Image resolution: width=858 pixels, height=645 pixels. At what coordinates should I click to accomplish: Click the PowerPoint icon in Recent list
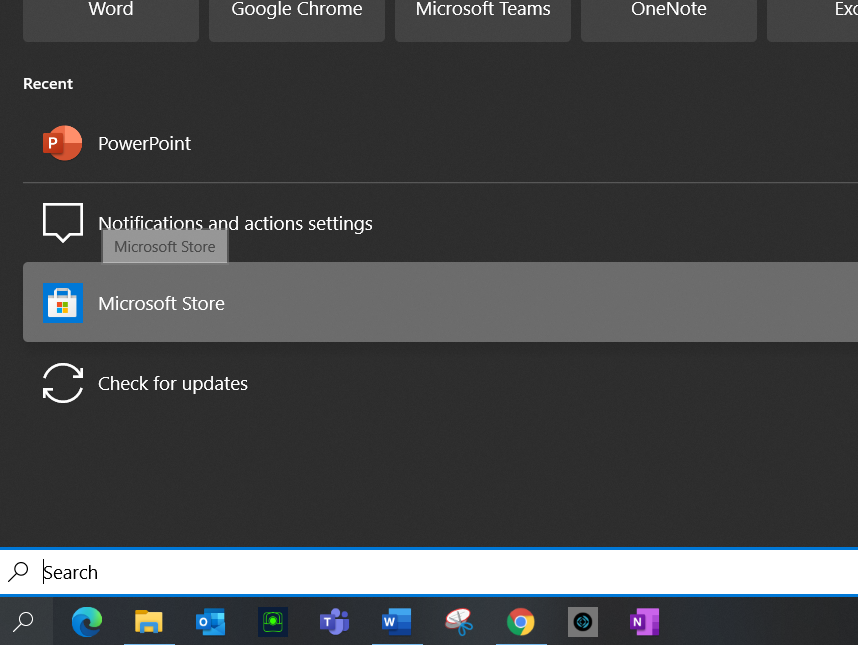point(62,143)
